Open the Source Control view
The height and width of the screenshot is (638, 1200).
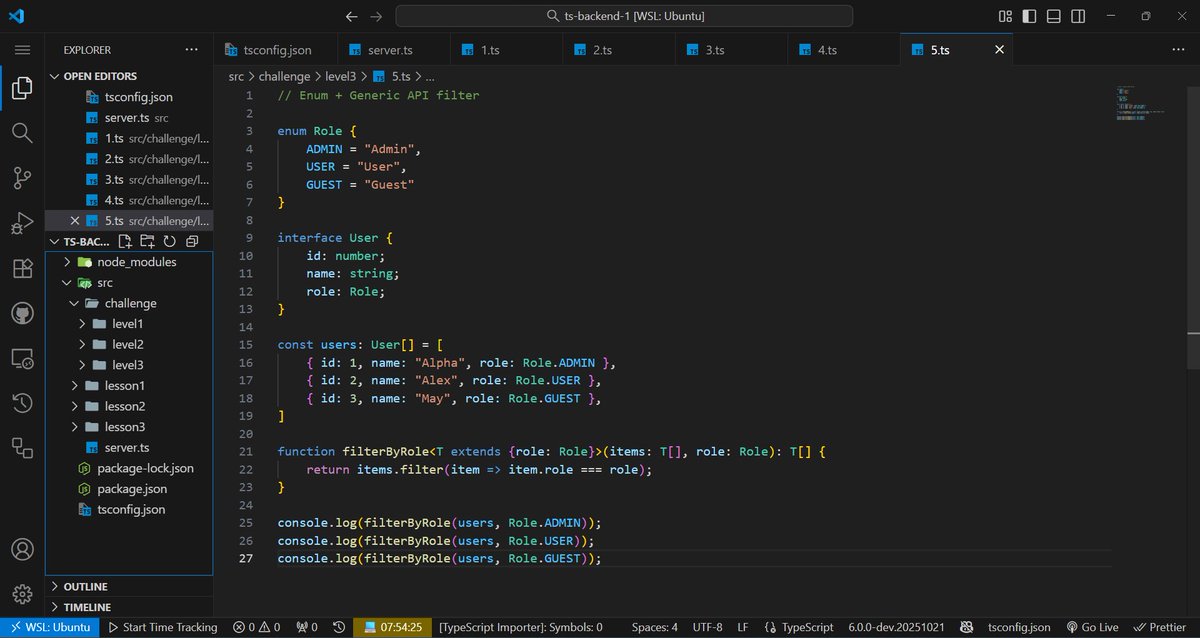[x=22, y=178]
